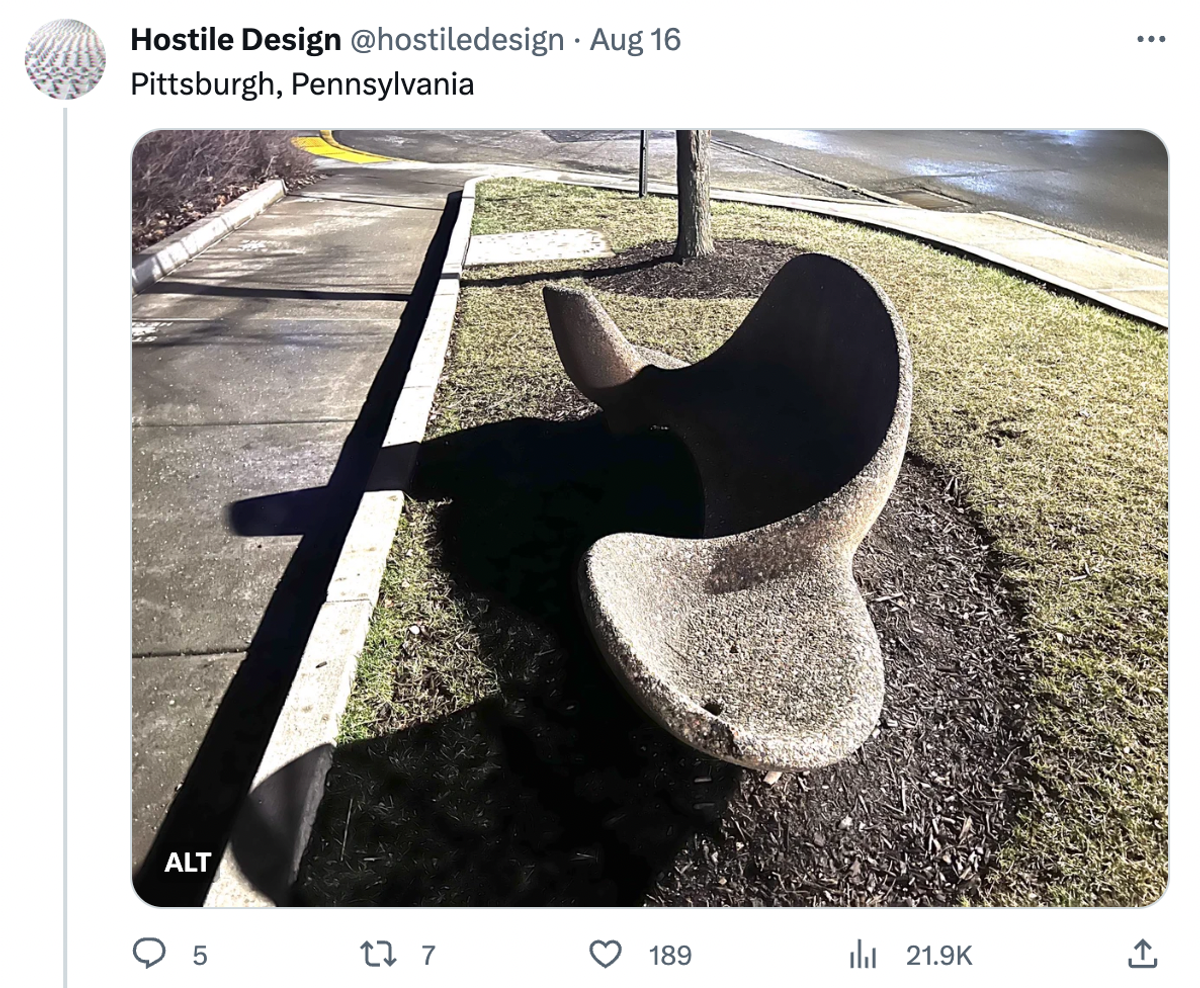1200x988 pixels.
Task: Click the 21.9K views count
Action: [939, 956]
